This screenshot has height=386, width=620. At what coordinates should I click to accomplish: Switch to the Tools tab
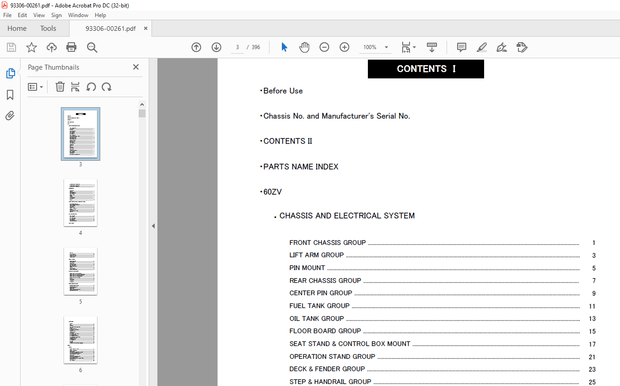[48, 28]
